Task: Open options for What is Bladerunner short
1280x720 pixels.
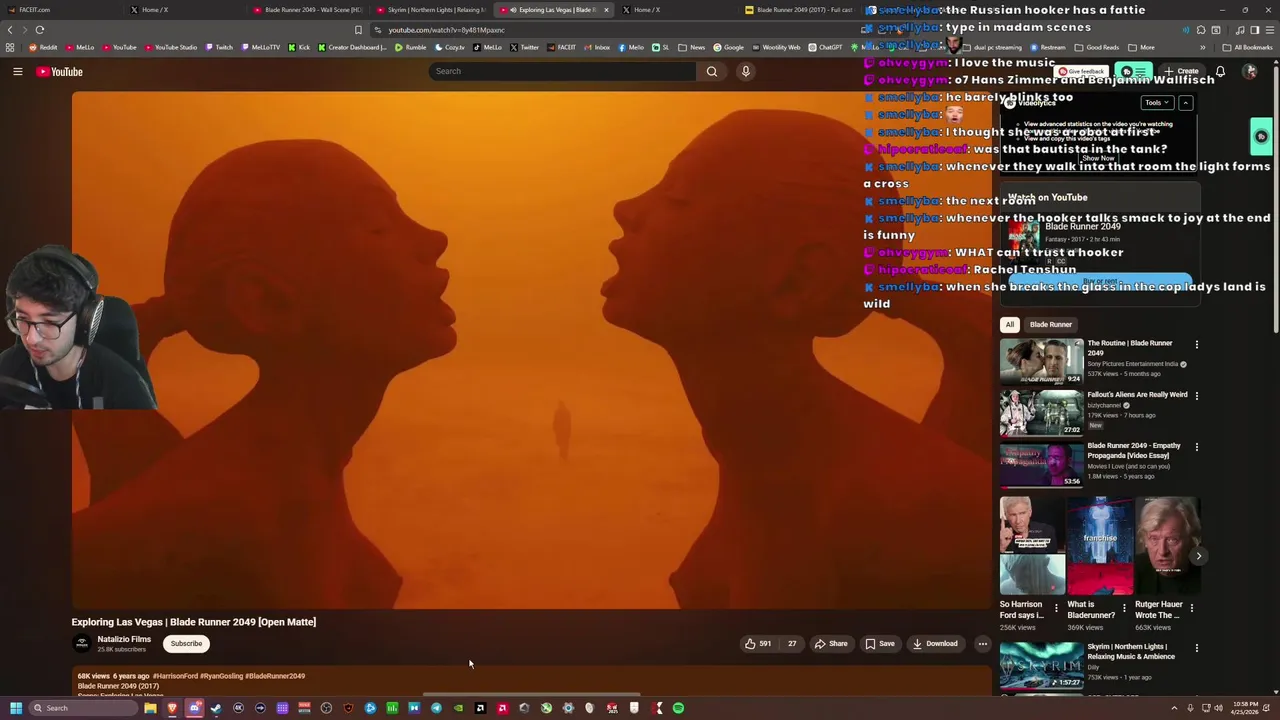Action: click(1123, 607)
